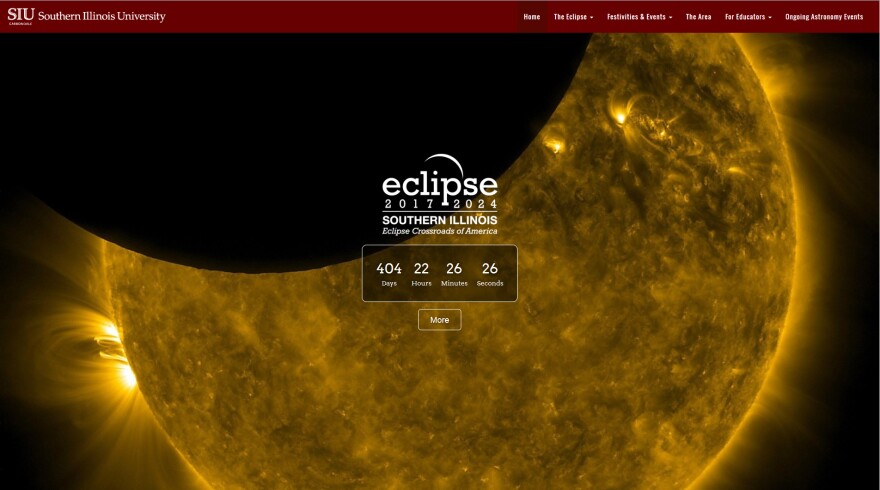The width and height of the screenshot is (880, 490).
Task: Open Ongoing Astronomy Events page
Action: tap(824, 17)
